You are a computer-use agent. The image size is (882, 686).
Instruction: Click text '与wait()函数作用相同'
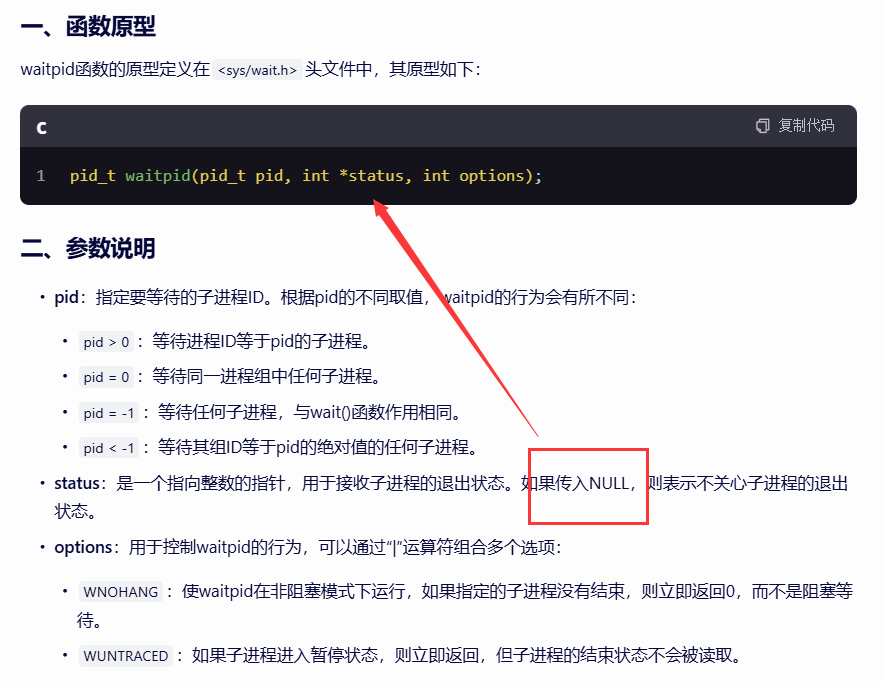pyautogui.click(x=372, y=413)
